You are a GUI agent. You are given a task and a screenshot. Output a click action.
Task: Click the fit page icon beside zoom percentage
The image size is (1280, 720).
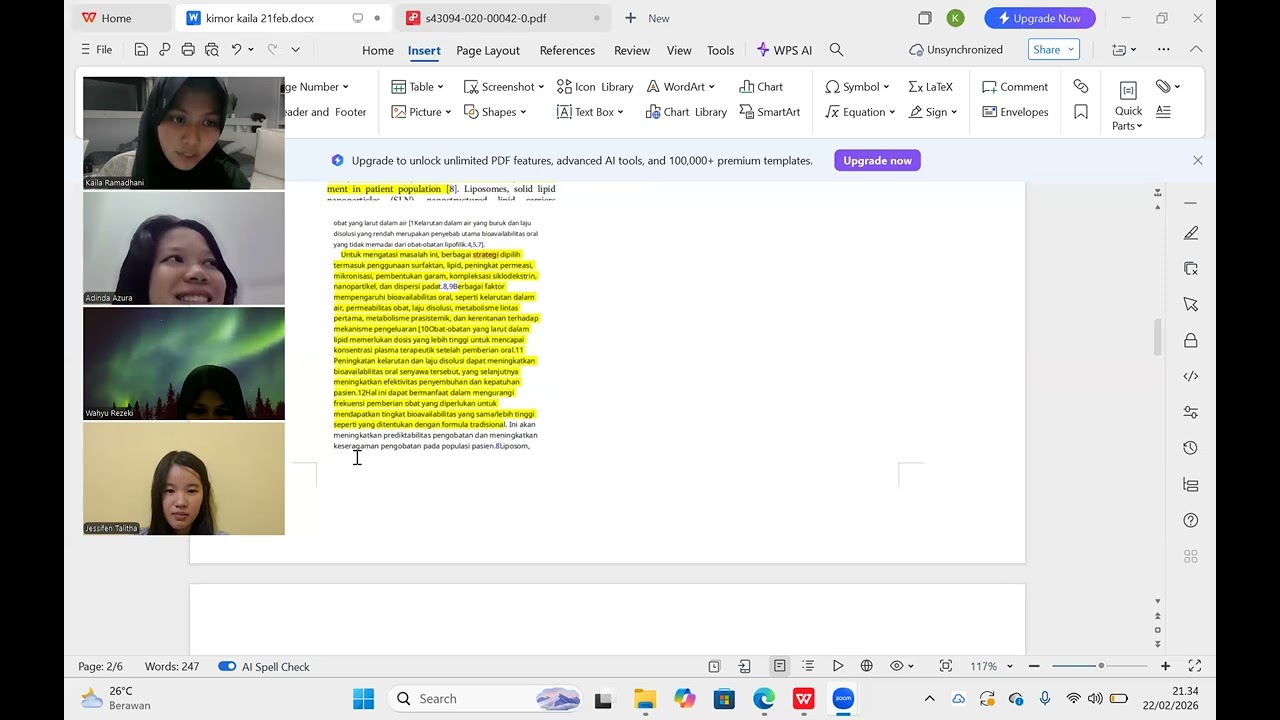946,666
